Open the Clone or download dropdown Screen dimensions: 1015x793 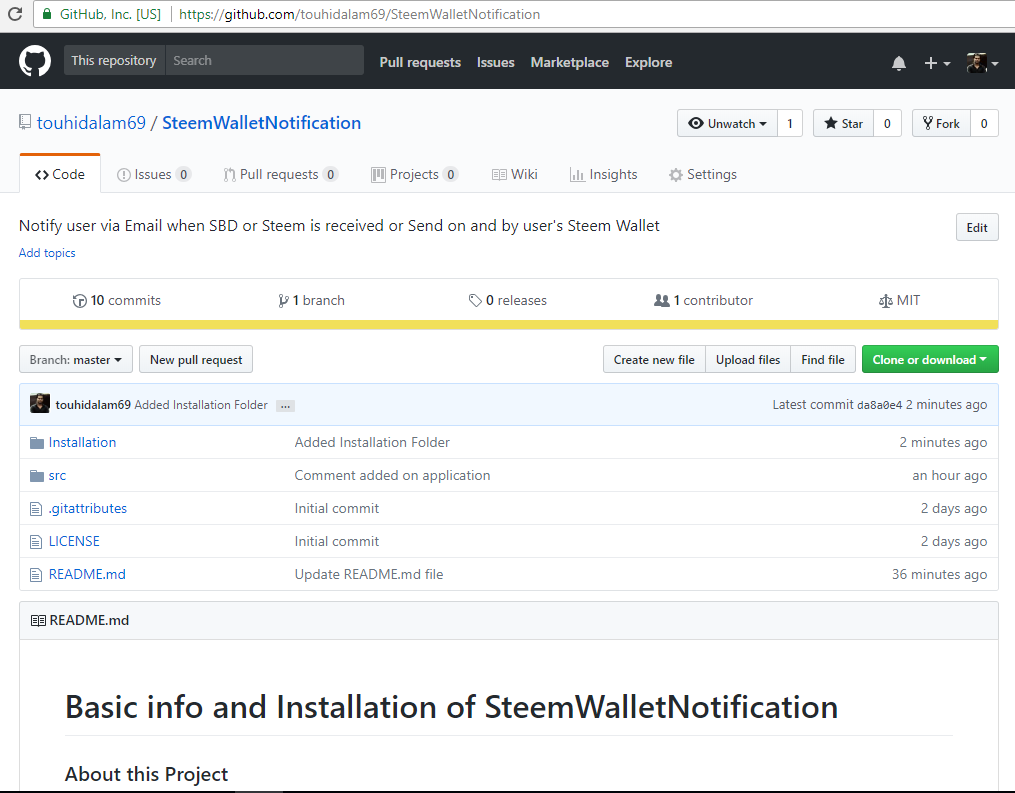[x=930, y=359]
